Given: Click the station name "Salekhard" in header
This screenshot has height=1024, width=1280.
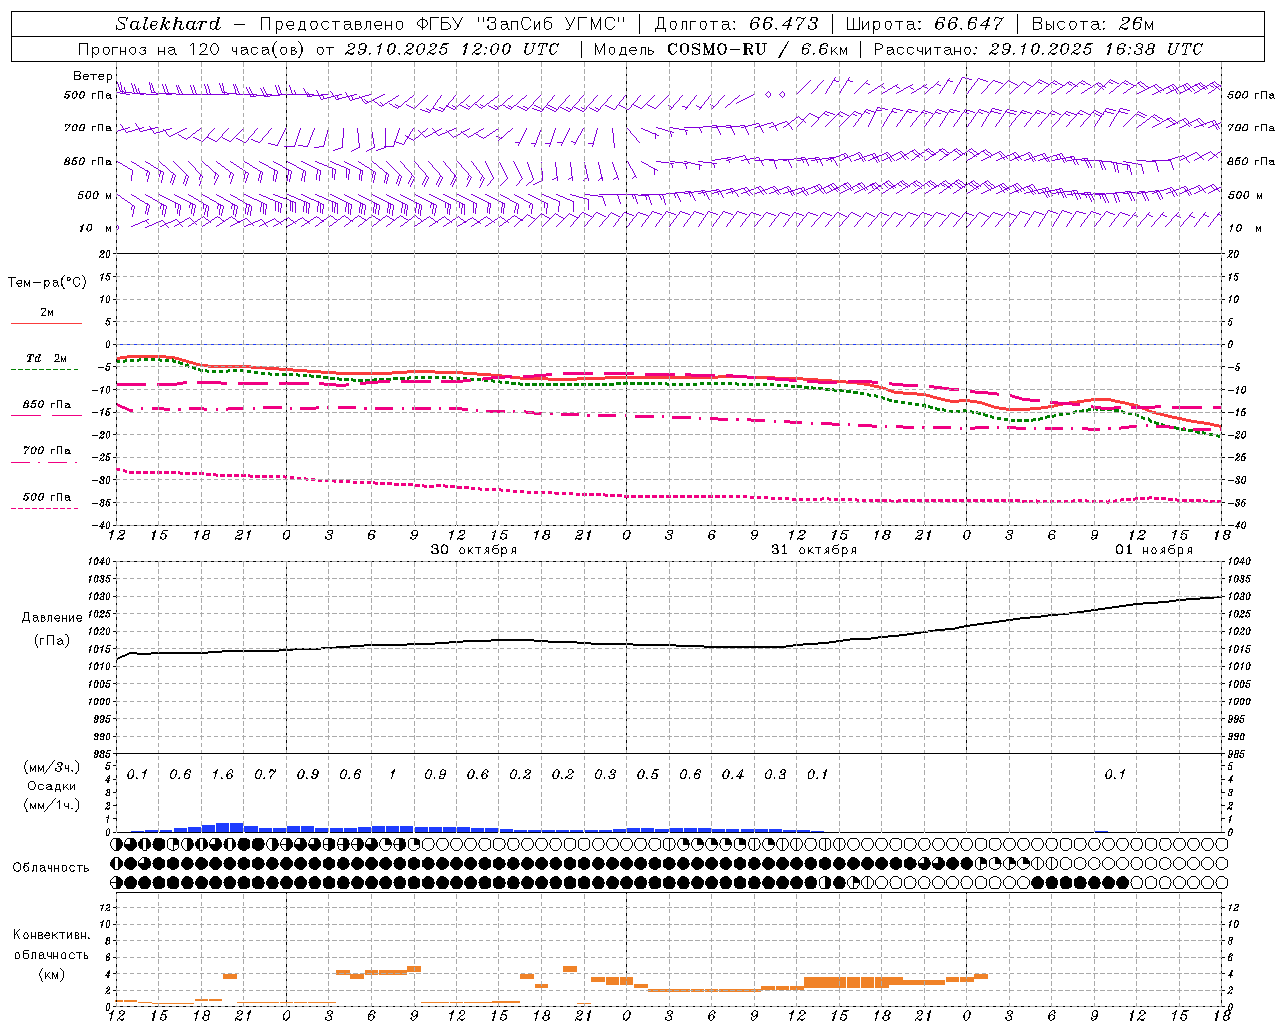Looking at the screenshot, I should point(168,24).
